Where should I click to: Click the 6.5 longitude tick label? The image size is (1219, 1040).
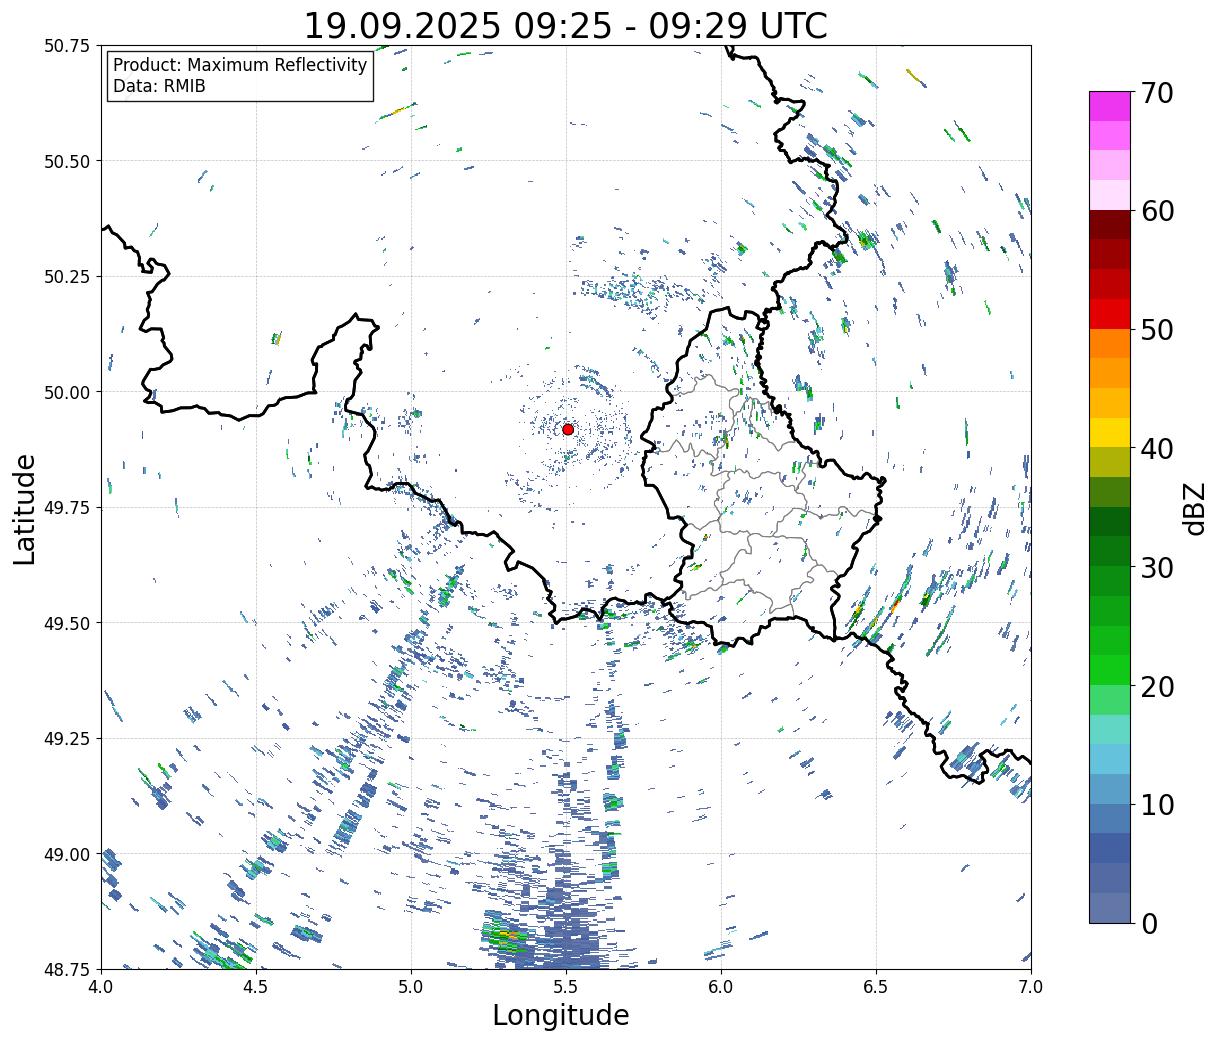(876, 986)
